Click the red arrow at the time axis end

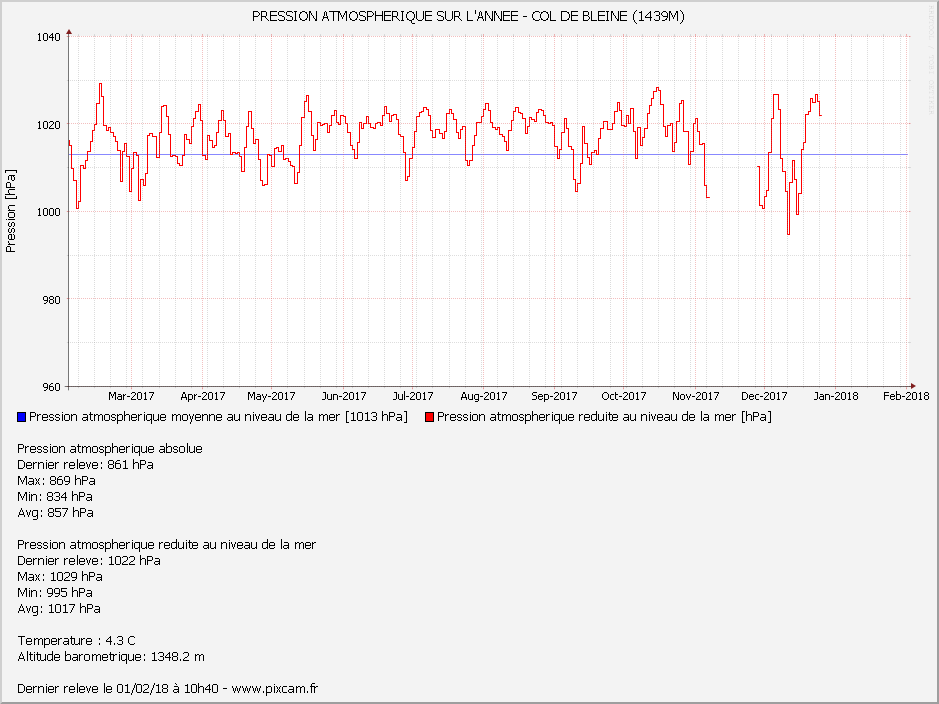(912, 386)
